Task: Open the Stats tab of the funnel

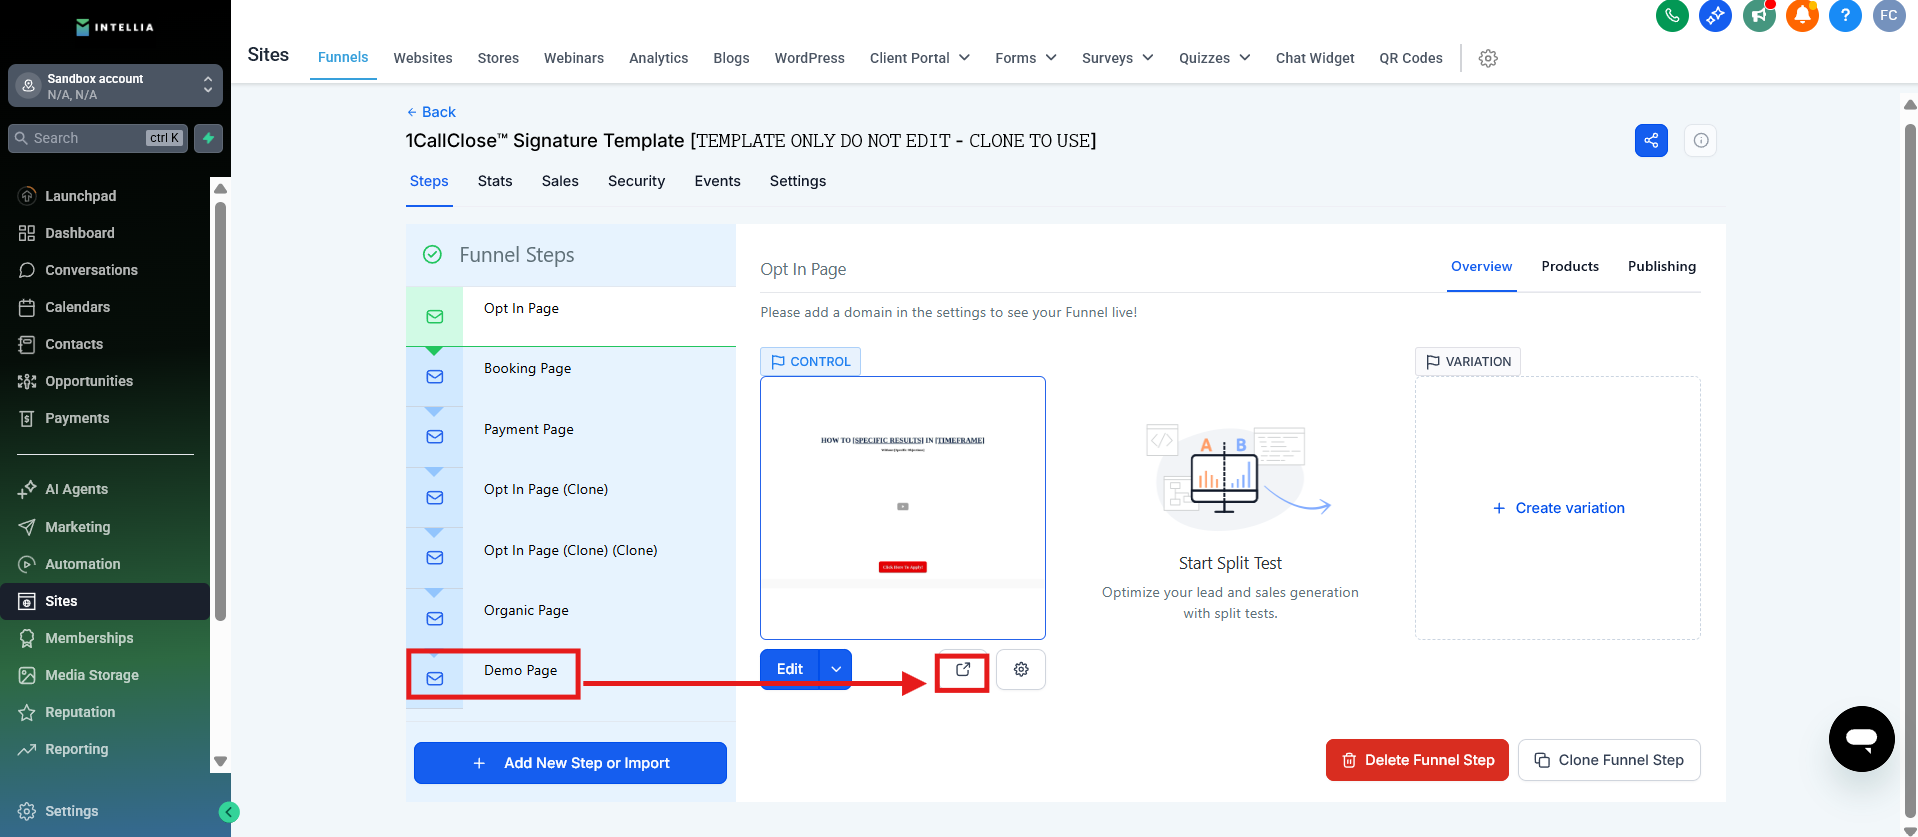Action: 495,181
